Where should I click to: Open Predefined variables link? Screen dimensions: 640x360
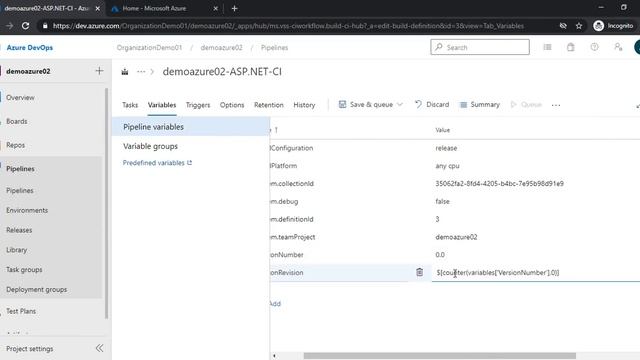157,163
